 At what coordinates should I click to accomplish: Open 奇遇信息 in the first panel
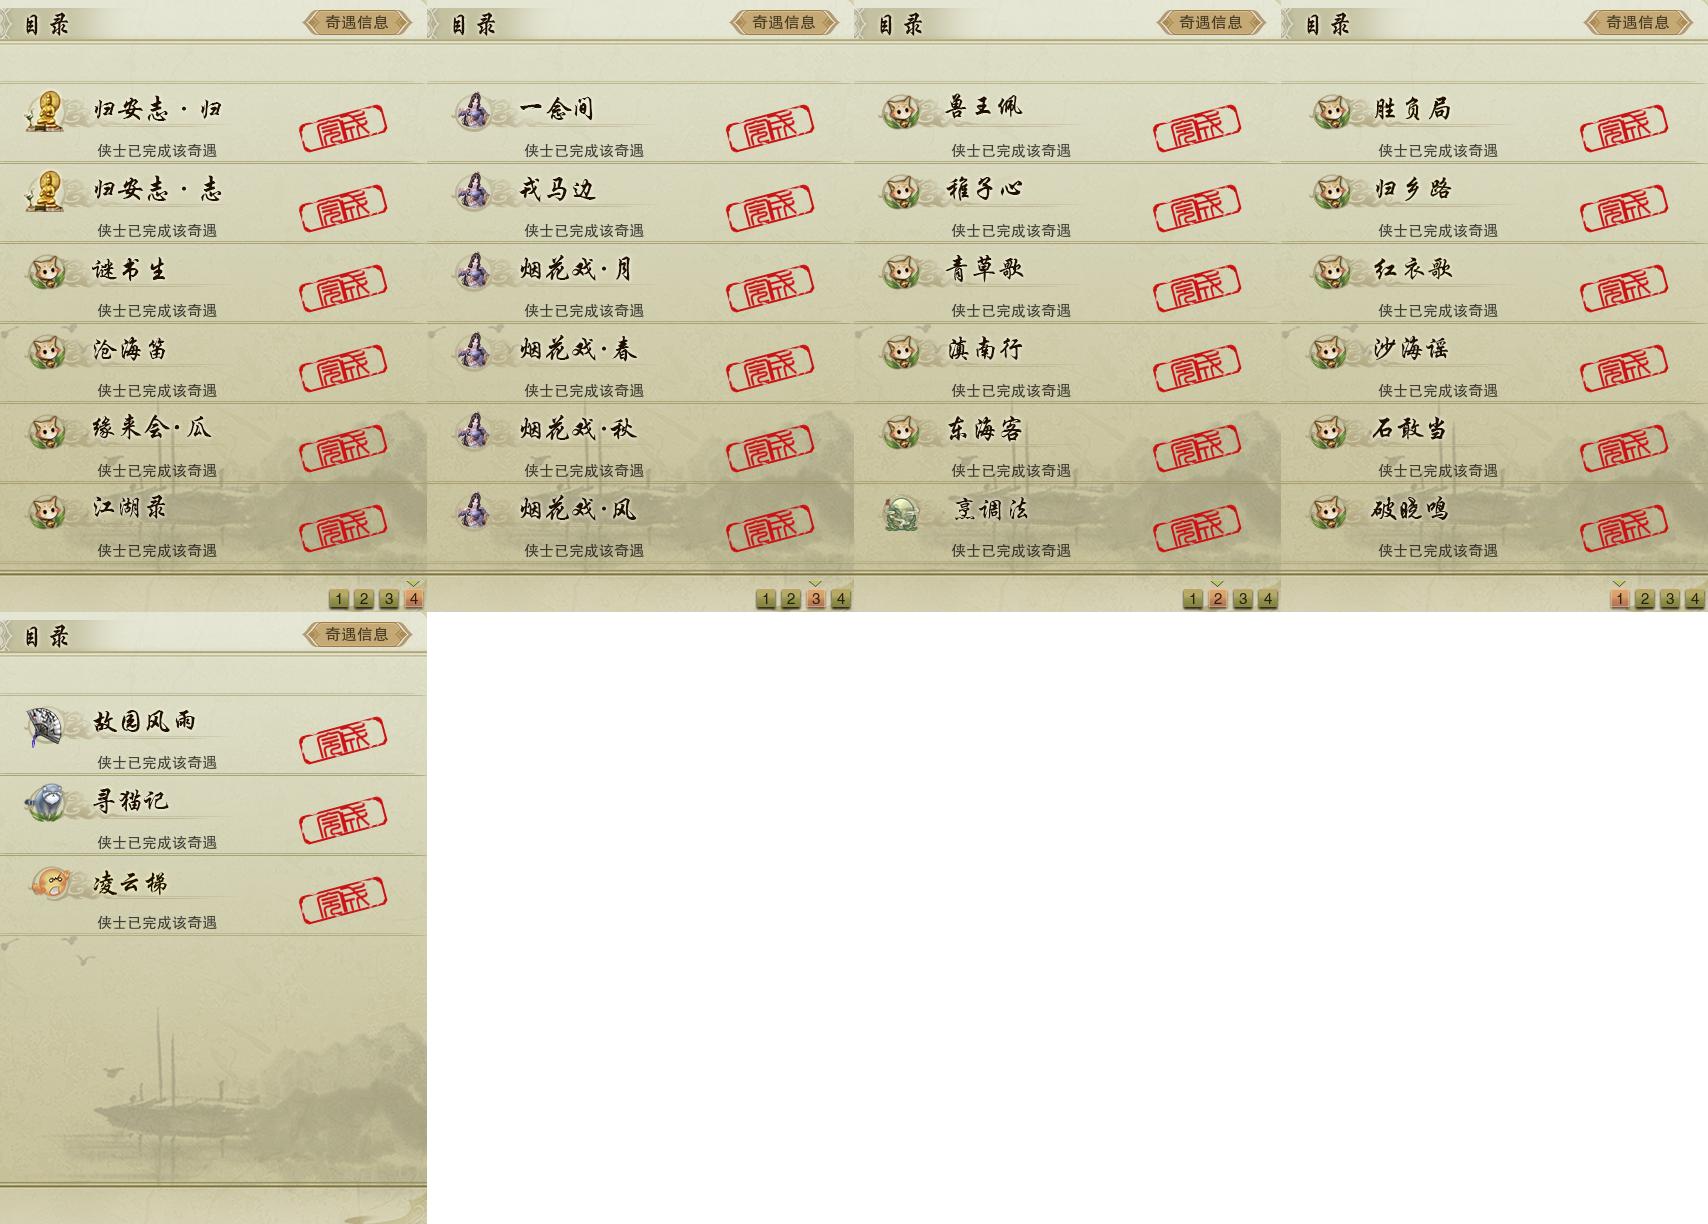(x=357, y=22)
